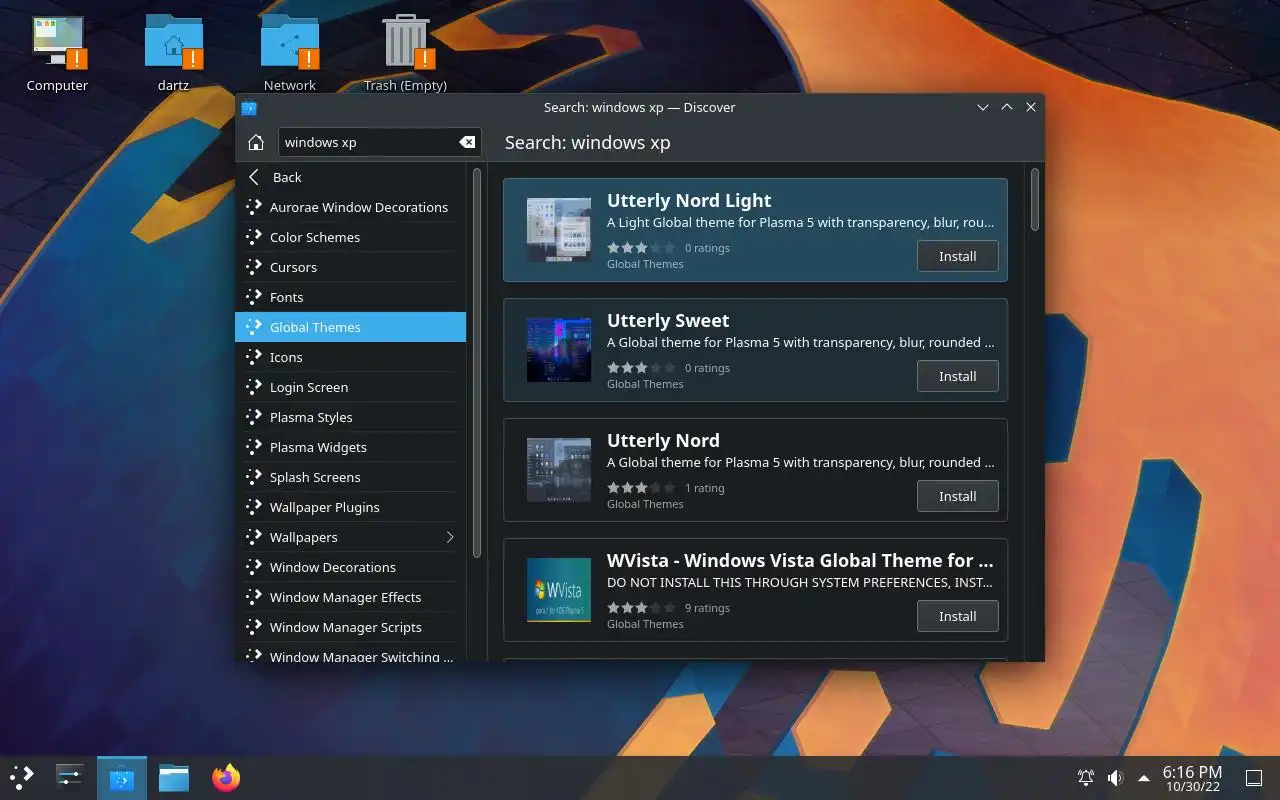Open System Settings from taskbar

pos(69,777)
